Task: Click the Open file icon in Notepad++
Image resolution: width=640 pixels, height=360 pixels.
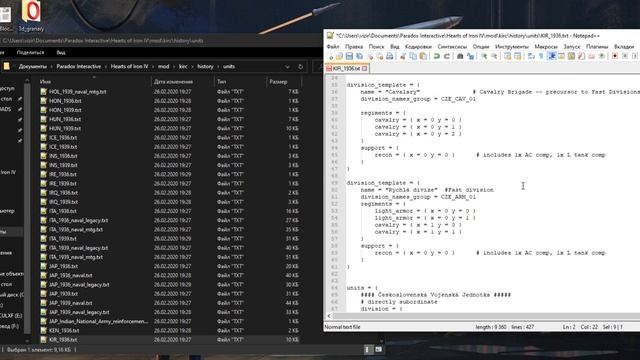Action: 339,56
